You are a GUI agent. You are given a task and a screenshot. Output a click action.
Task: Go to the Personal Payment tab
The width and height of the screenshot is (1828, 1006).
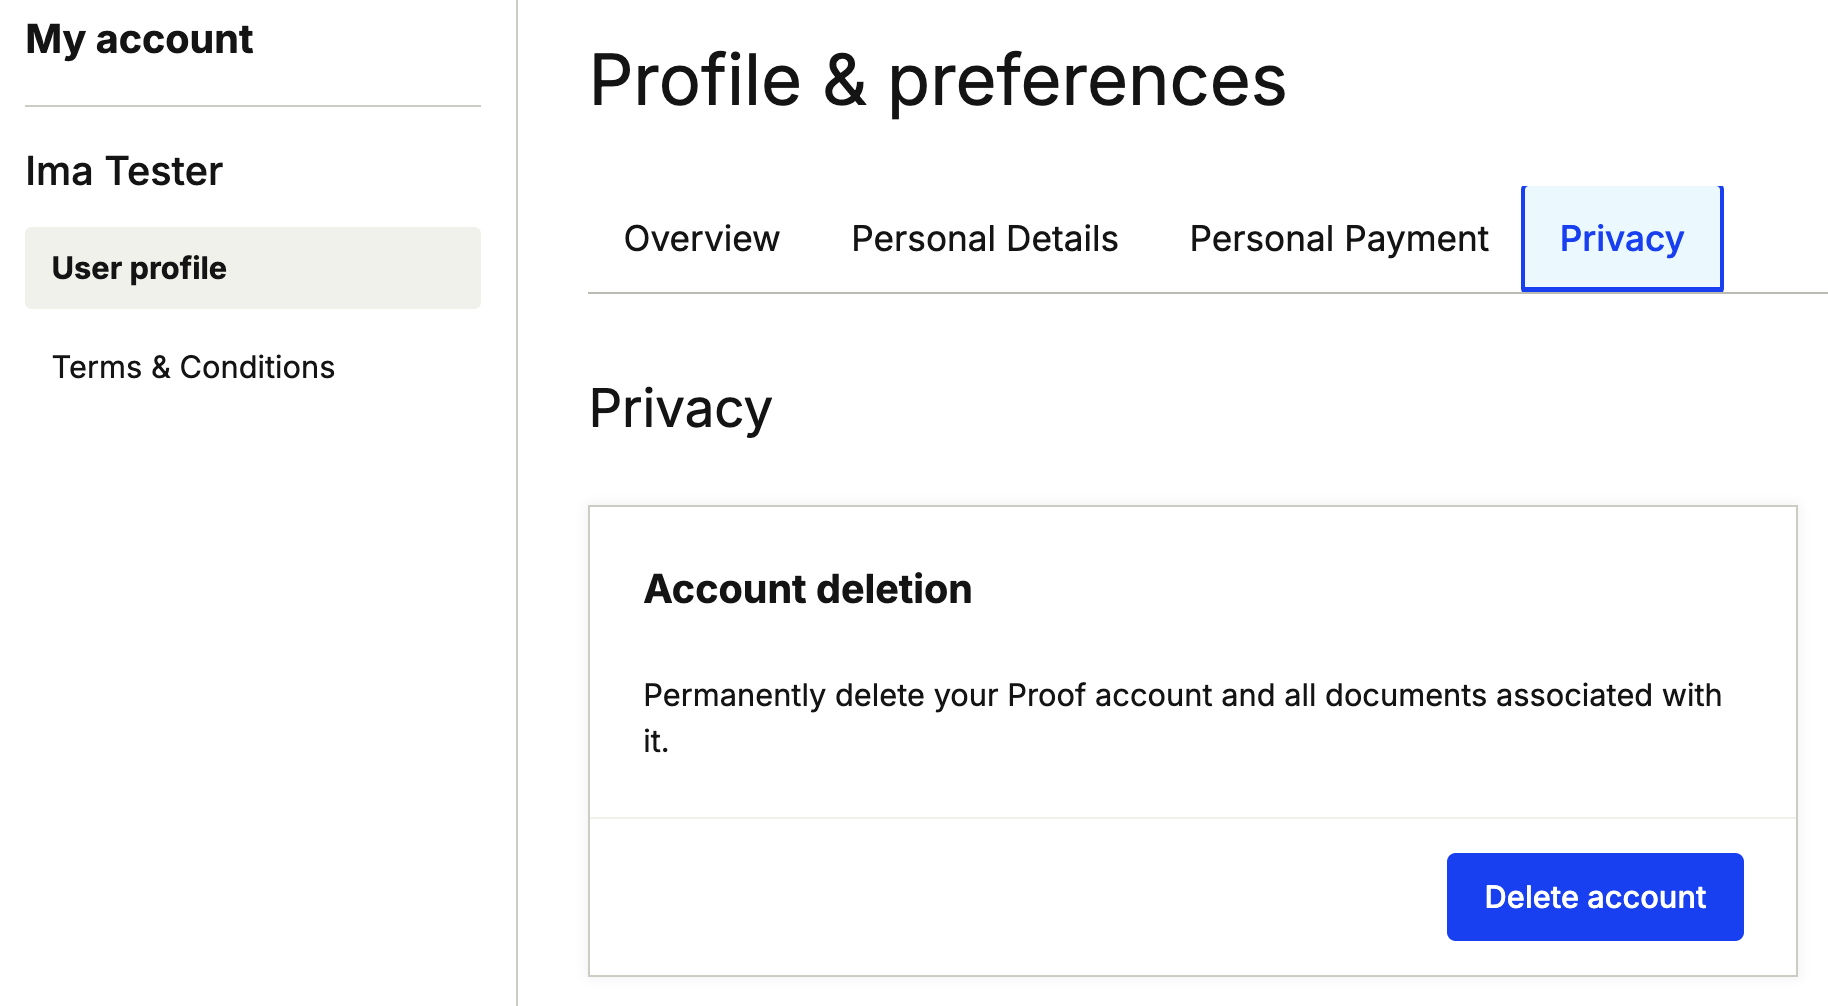(1338, 239)
